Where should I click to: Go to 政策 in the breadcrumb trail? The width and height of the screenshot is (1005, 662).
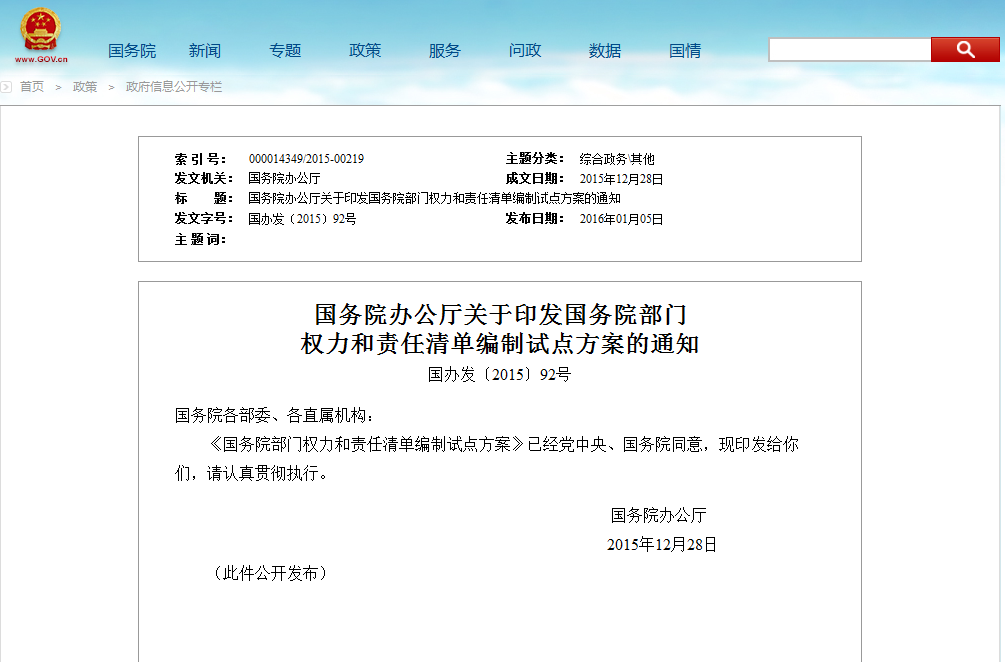pos(85,87)
